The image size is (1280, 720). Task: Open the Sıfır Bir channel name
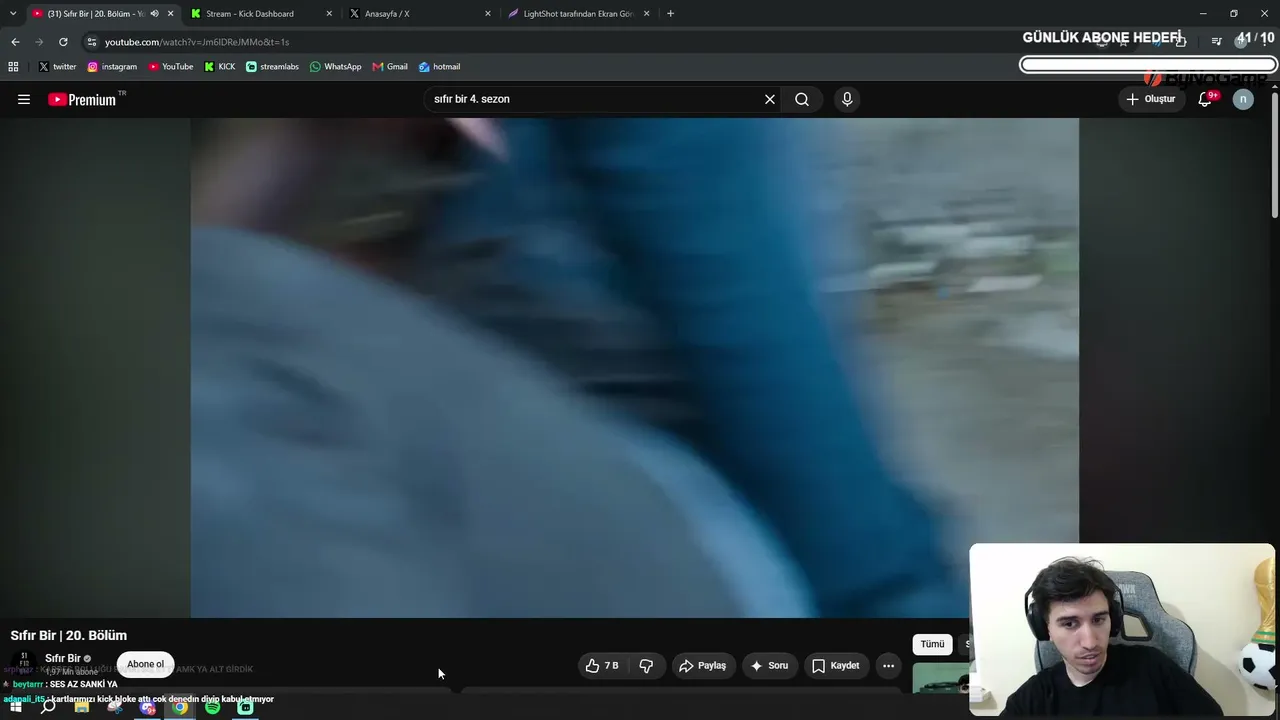coord(62,658)
